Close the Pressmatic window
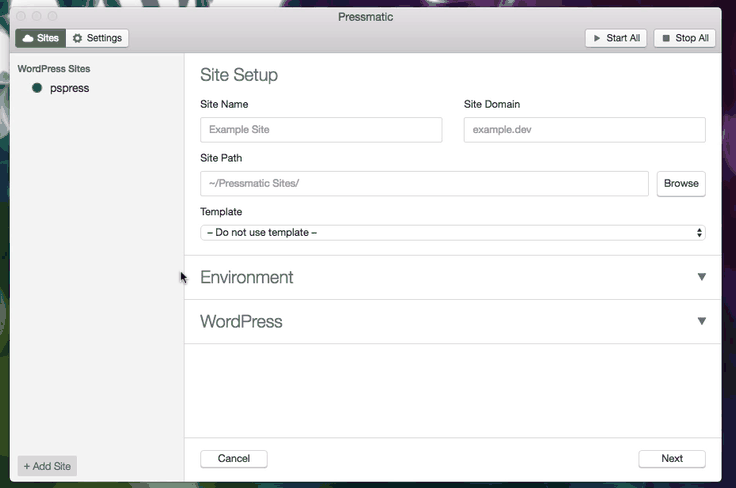The image size is (736, 488). point(21,16)
